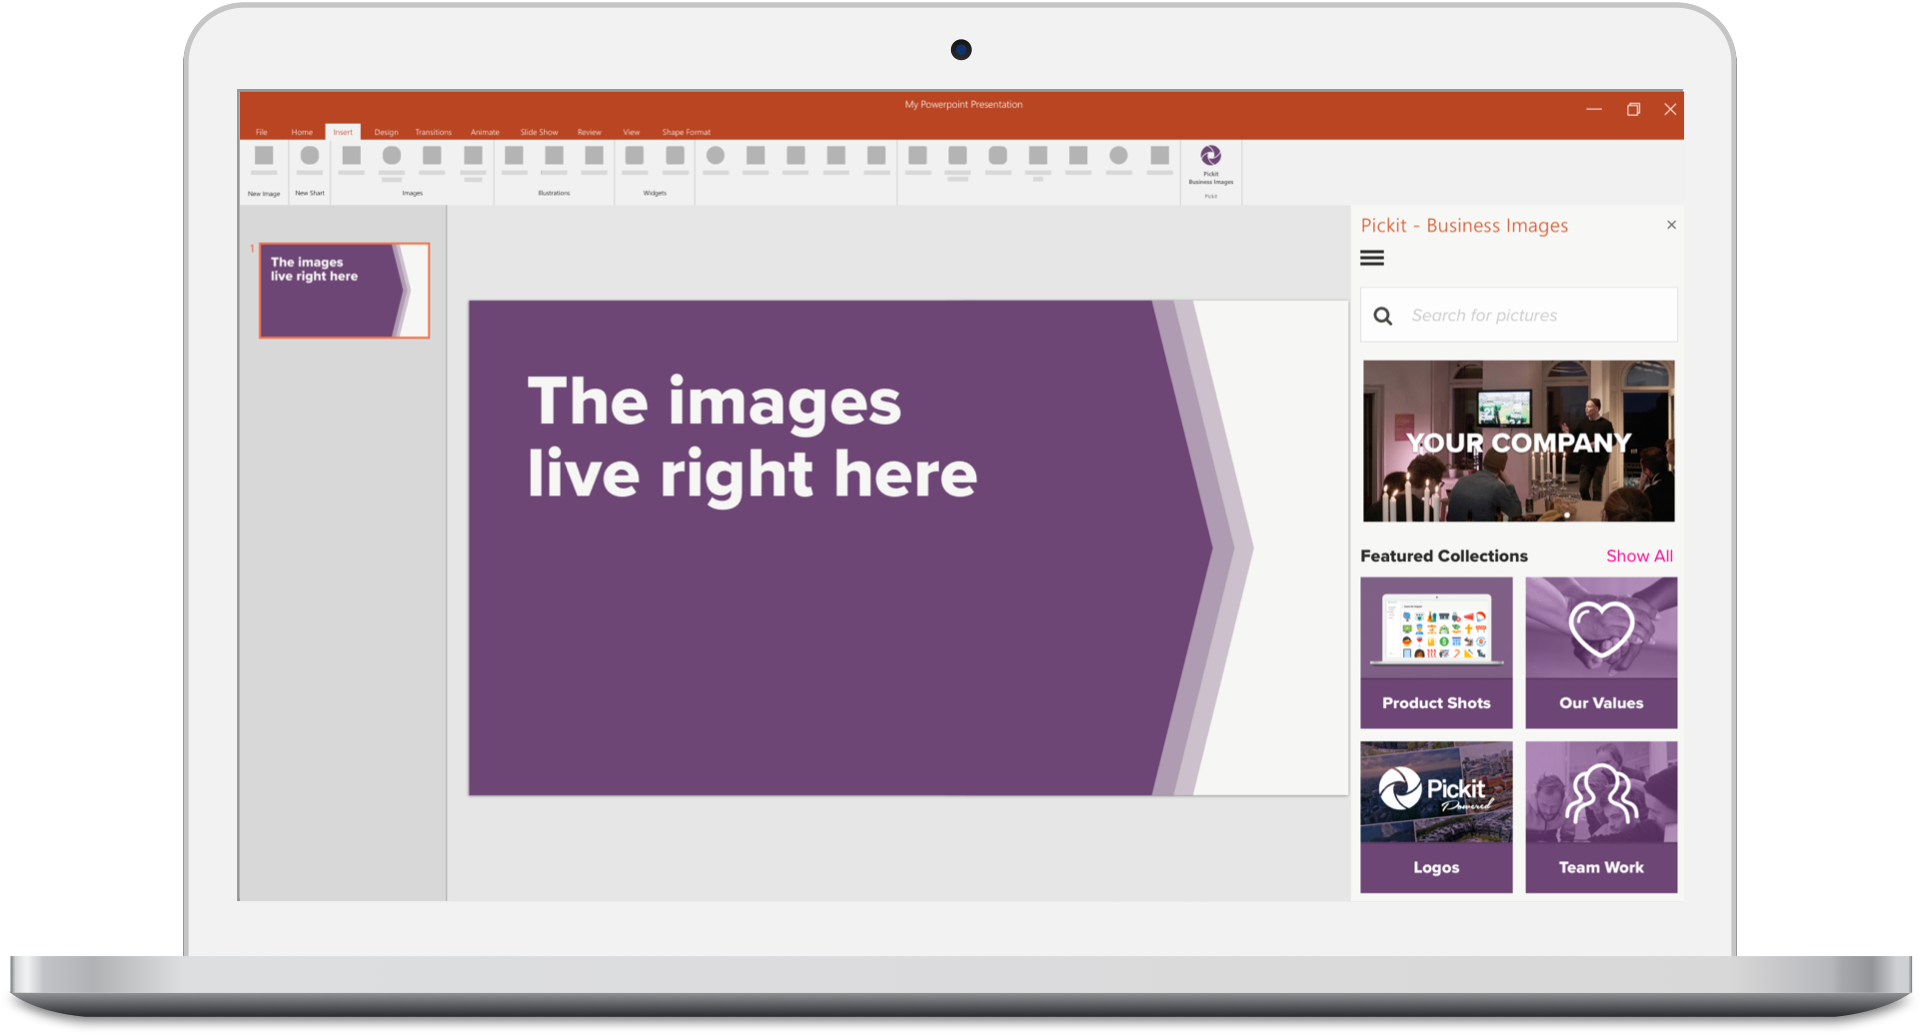The width and height of the screenshot is (1920, 1035).
Task: Open the File menu tab
Action: [261, 132]
